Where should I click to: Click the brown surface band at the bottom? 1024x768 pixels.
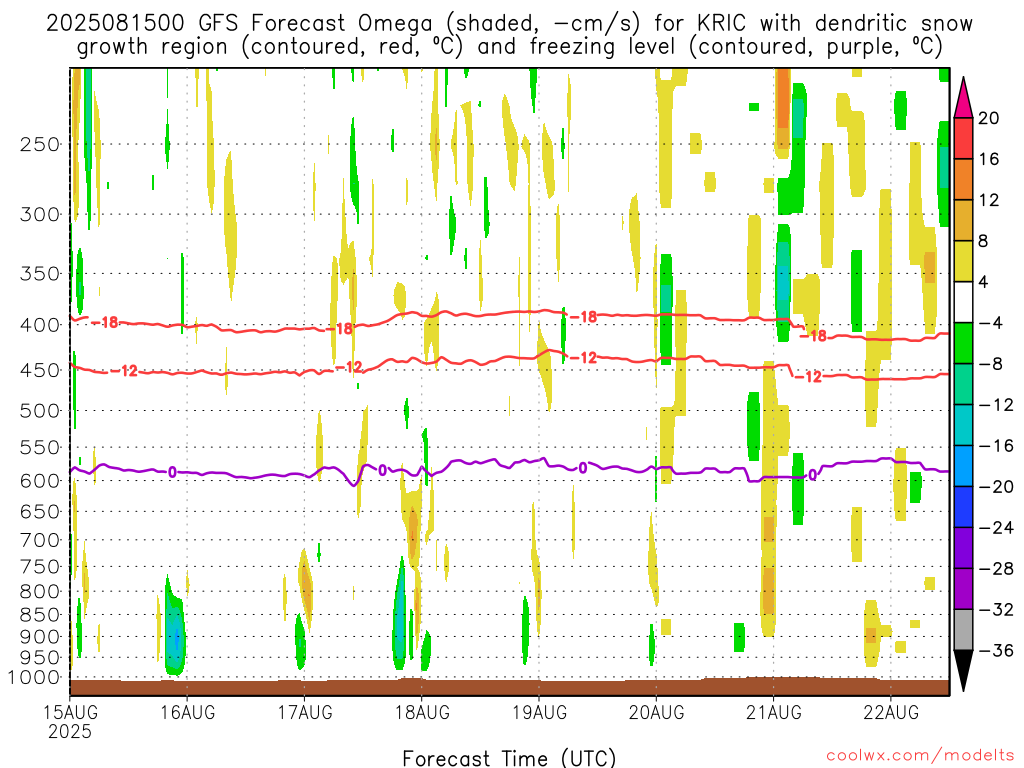tap(509, 687)
